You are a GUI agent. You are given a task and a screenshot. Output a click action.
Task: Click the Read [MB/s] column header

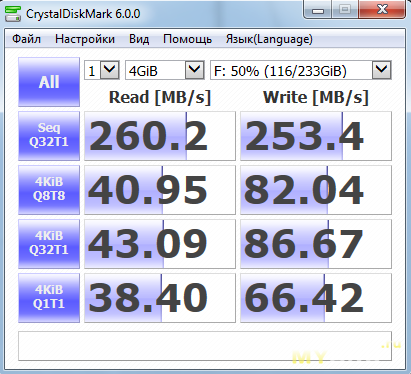coord(160,97)
